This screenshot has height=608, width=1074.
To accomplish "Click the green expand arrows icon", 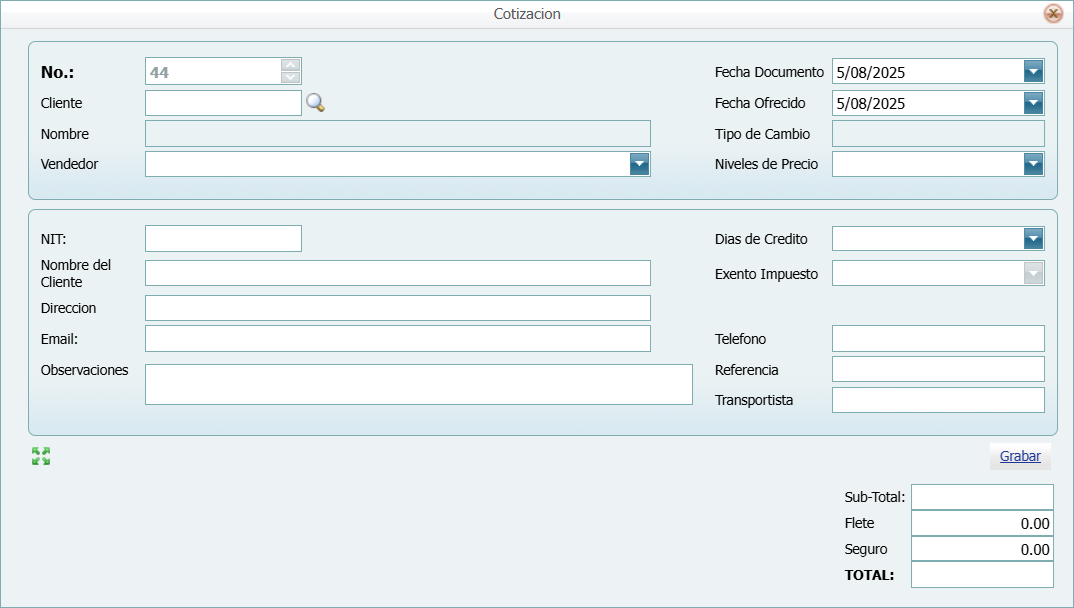I will coord(41,457).
